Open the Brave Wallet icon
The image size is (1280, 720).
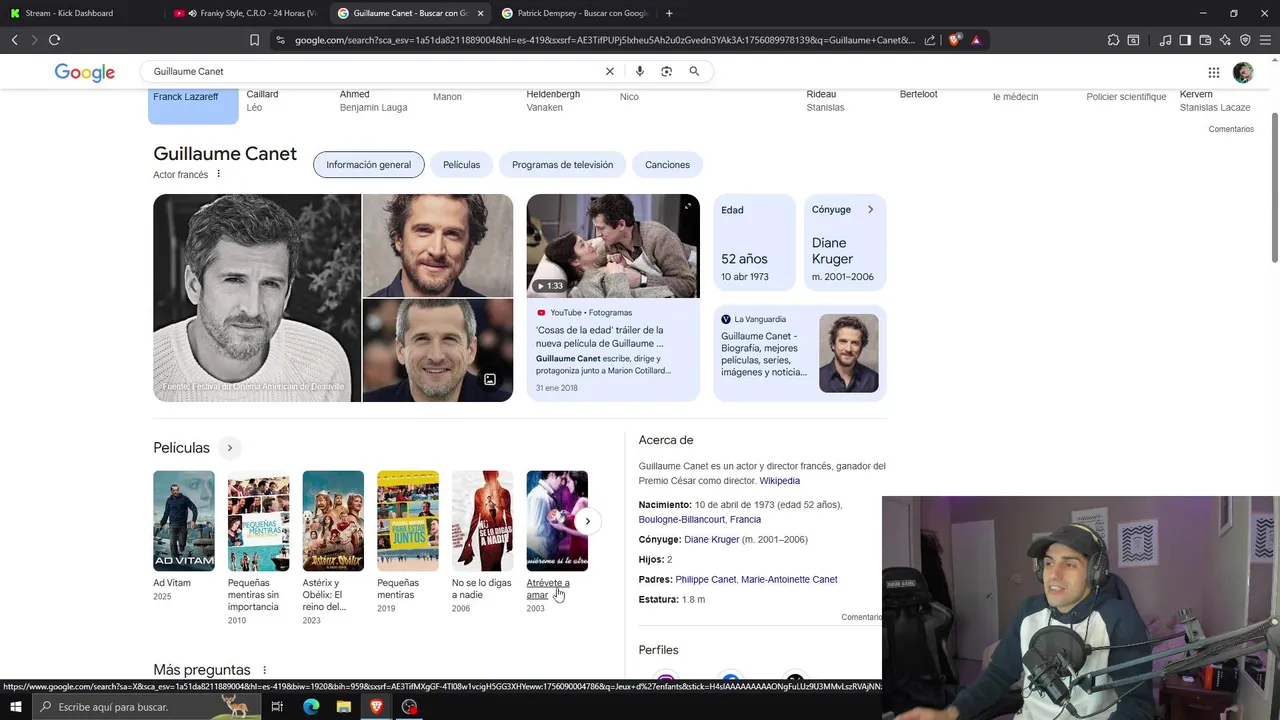(x=1205, y=40)
